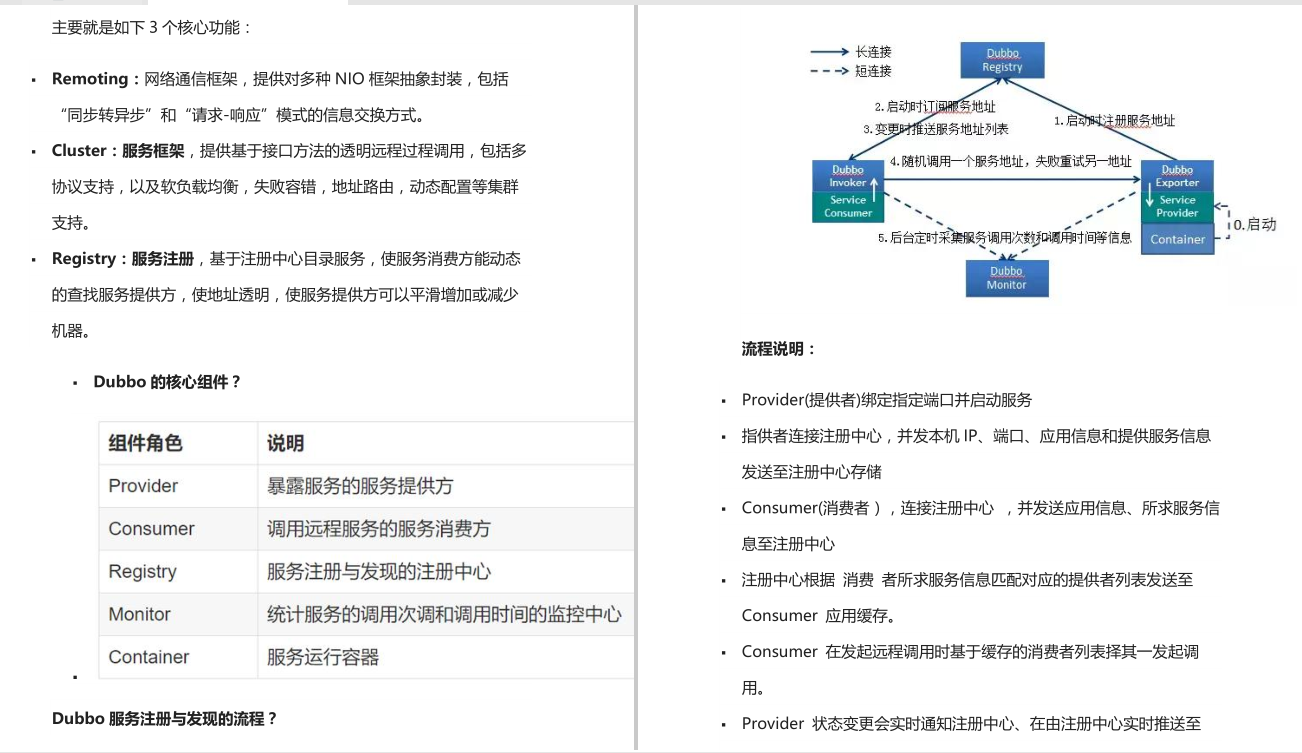Click the Dubbo Exporter box in diagram
Image resolution: width=1302 pixels, height=753 pixels.
pos(1177,176)
